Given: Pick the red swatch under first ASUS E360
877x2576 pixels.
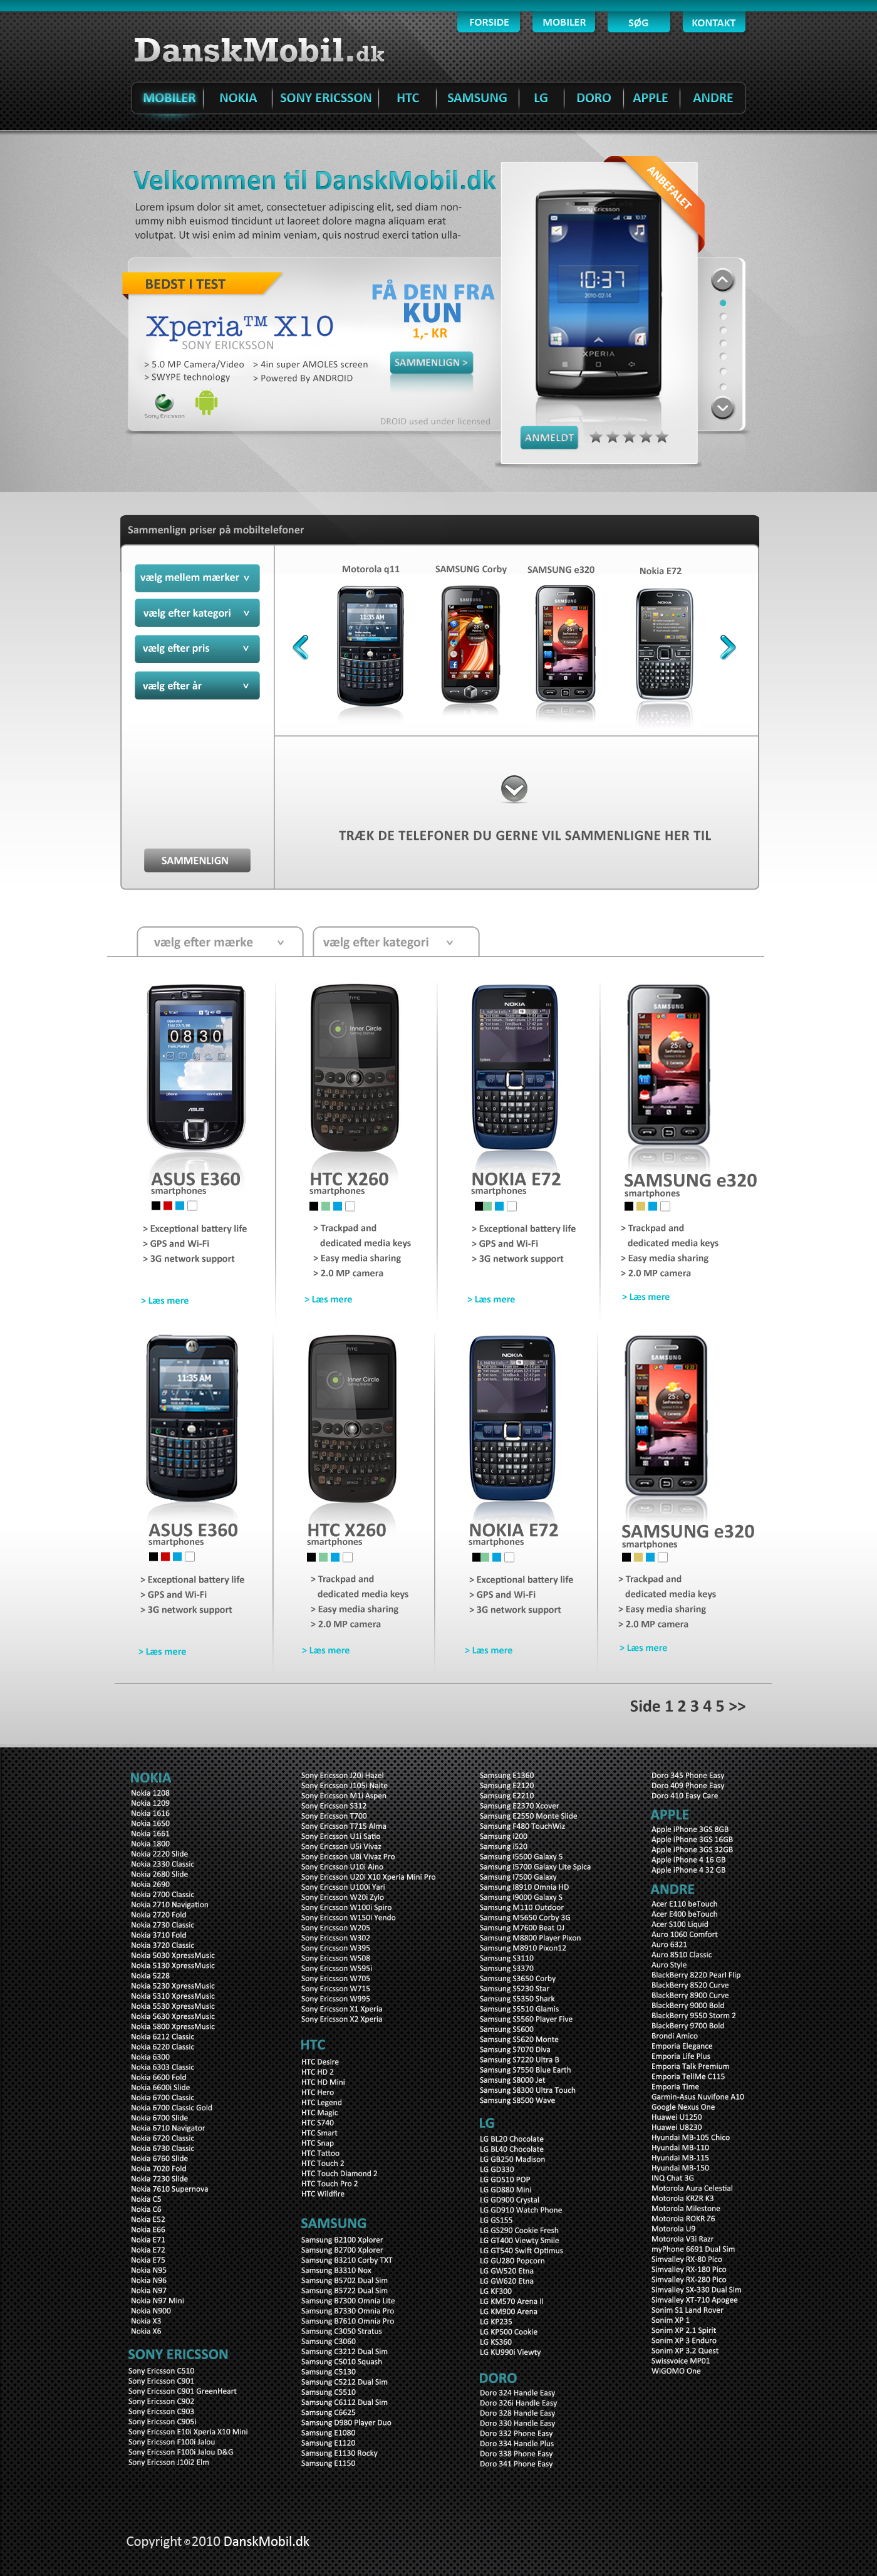Looking at the screenshot, I should pos(167,1206).
